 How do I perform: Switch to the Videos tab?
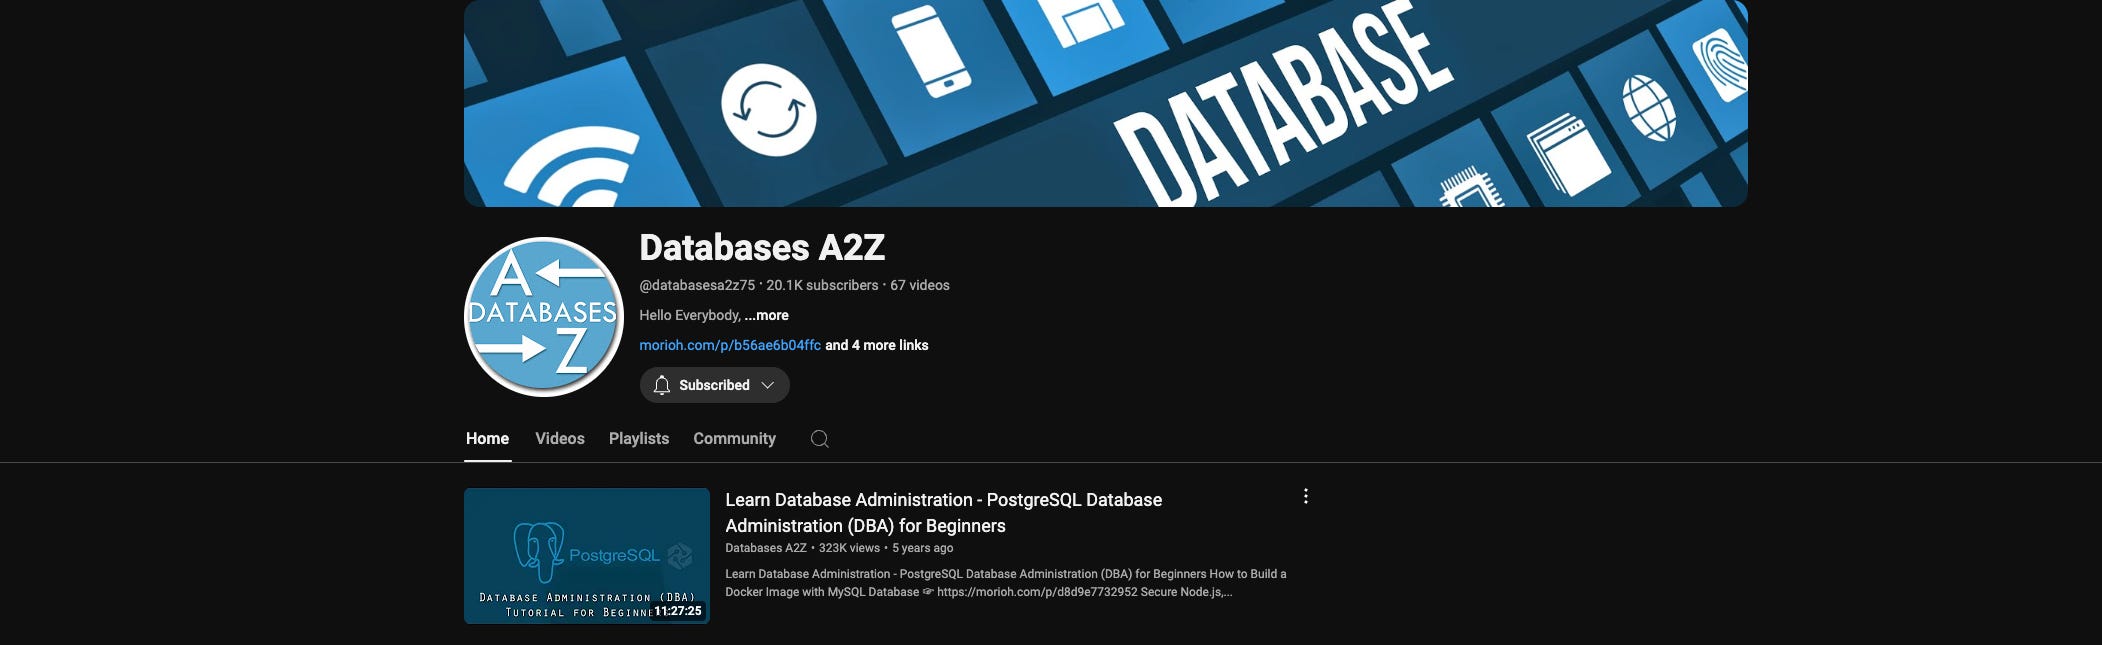560,439
